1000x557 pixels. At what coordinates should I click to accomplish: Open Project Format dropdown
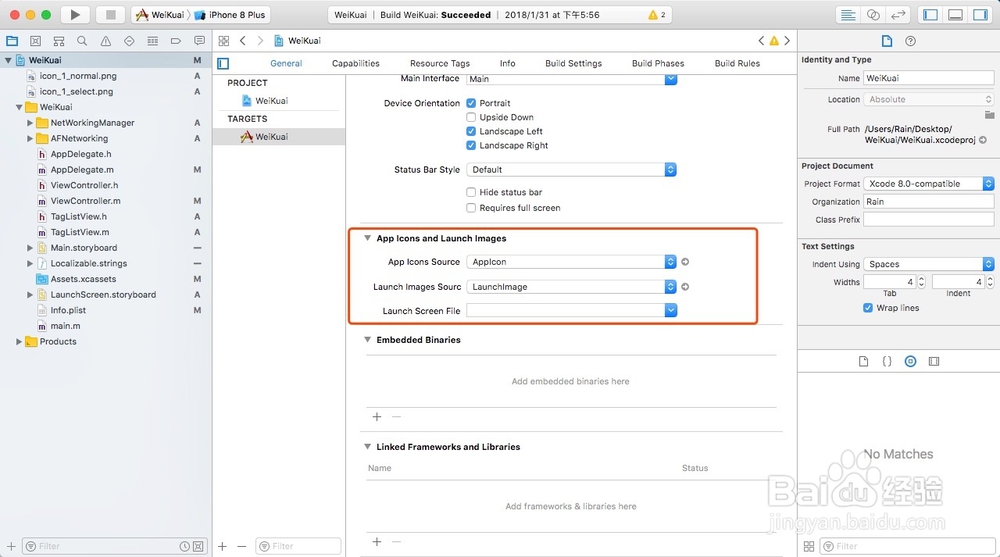[x=929, y=184]
